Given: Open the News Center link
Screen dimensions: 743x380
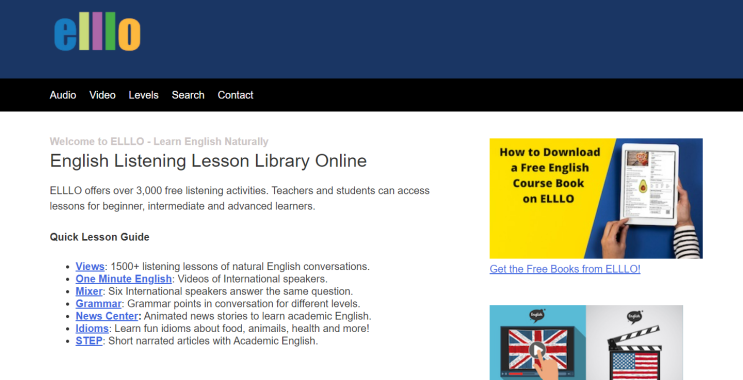Looking at the screenshot, I should pyautogui.click(x=107, y=316).
